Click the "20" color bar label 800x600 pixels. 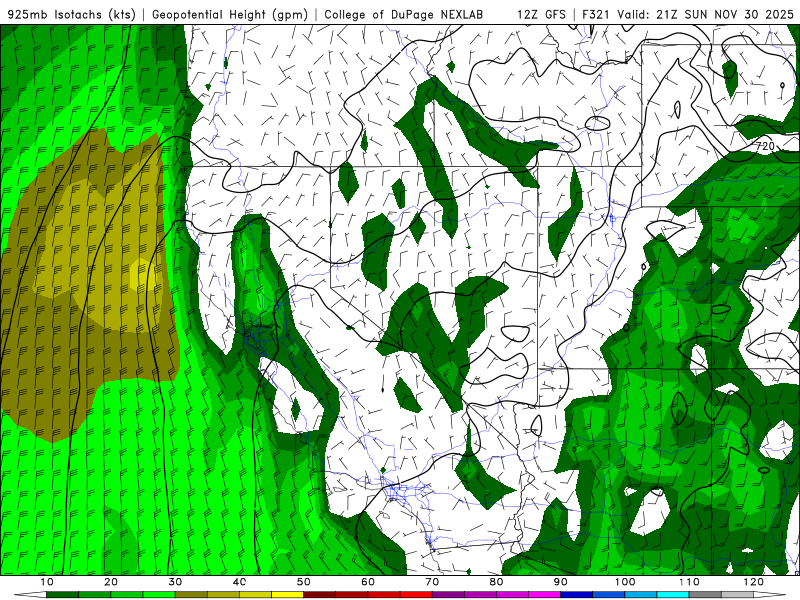pos(110,582)
